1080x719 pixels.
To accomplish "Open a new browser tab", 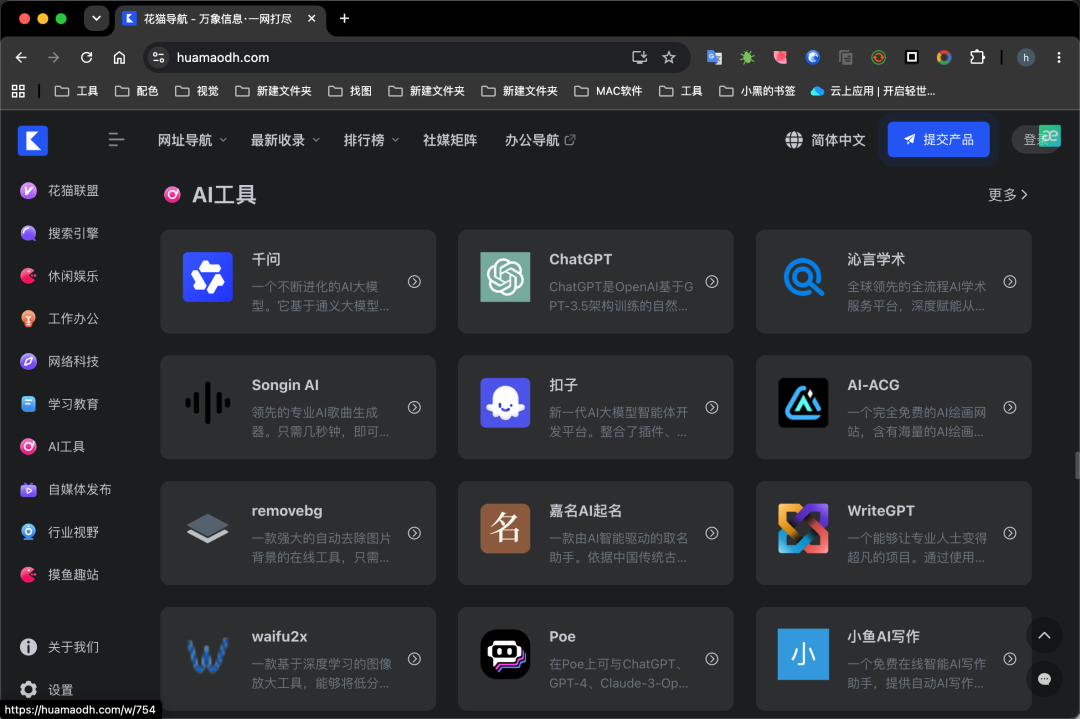I will point(344,19).
